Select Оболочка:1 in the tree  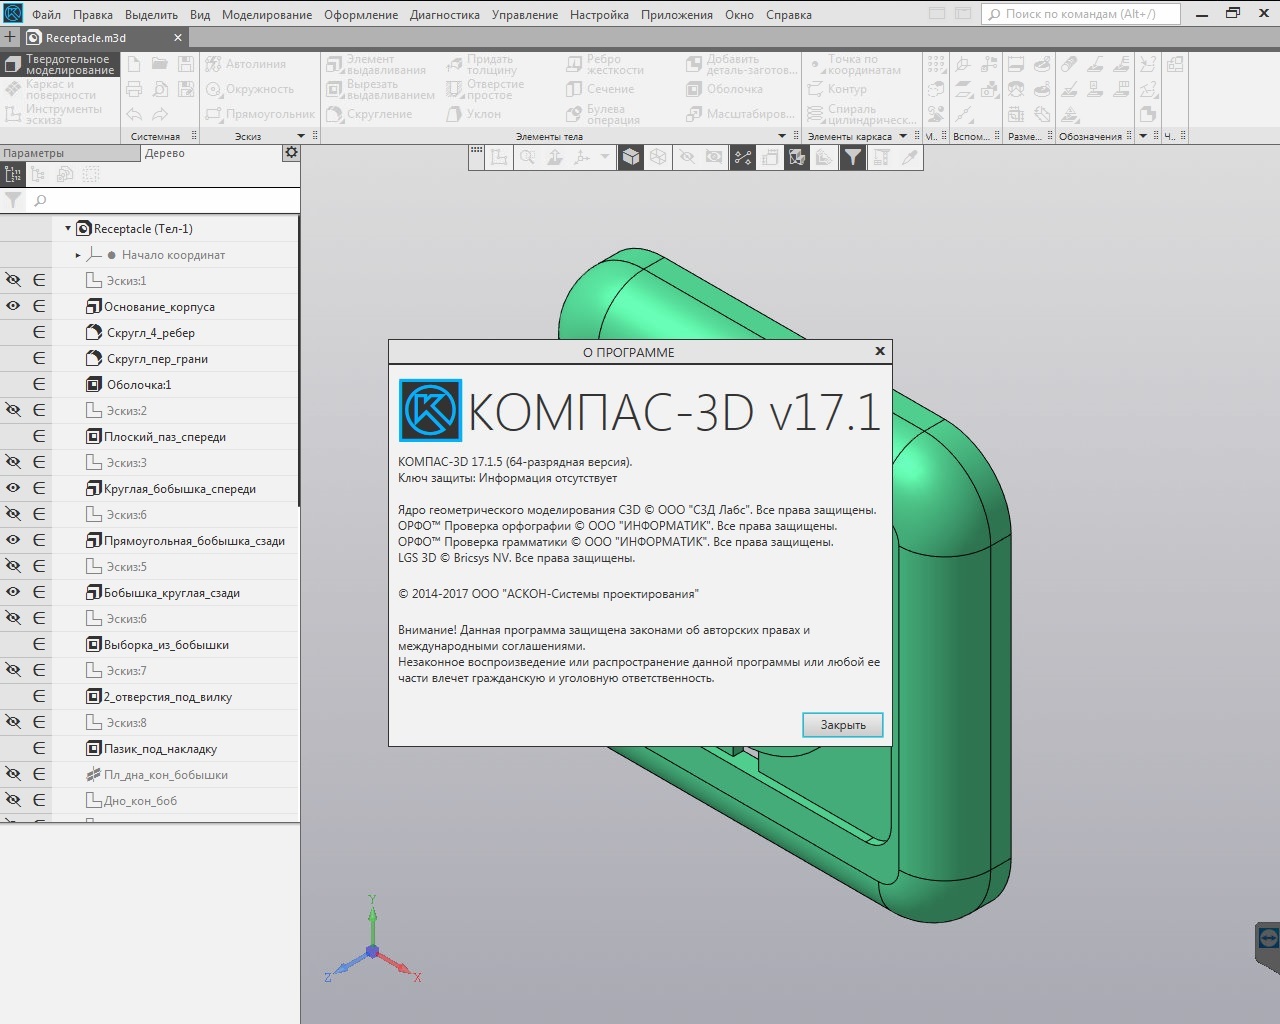(x=139, y=384)
